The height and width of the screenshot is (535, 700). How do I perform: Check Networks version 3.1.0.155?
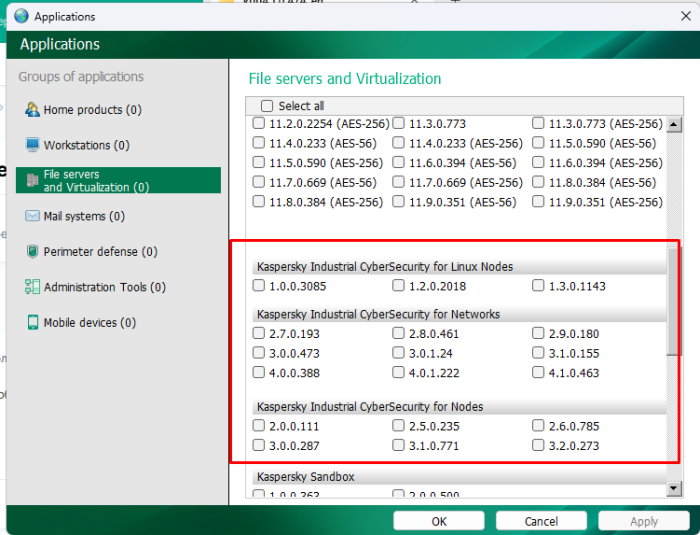pos(538,353)
